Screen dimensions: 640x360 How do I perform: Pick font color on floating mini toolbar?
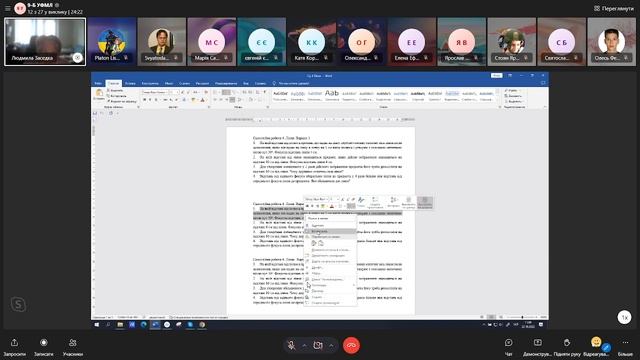pyautogui.click(x=332, y=206)
